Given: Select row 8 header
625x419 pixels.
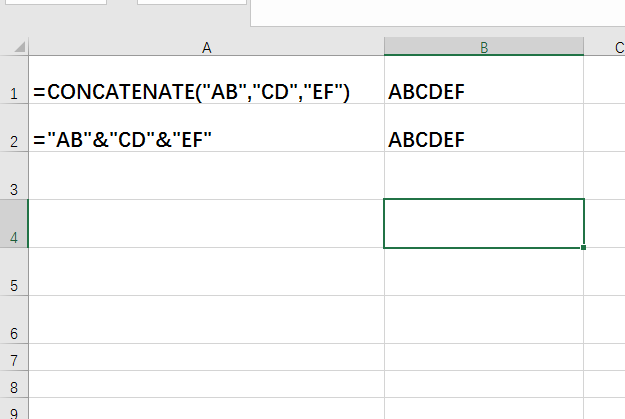Looking at the screenshot, I should point(14,383).
